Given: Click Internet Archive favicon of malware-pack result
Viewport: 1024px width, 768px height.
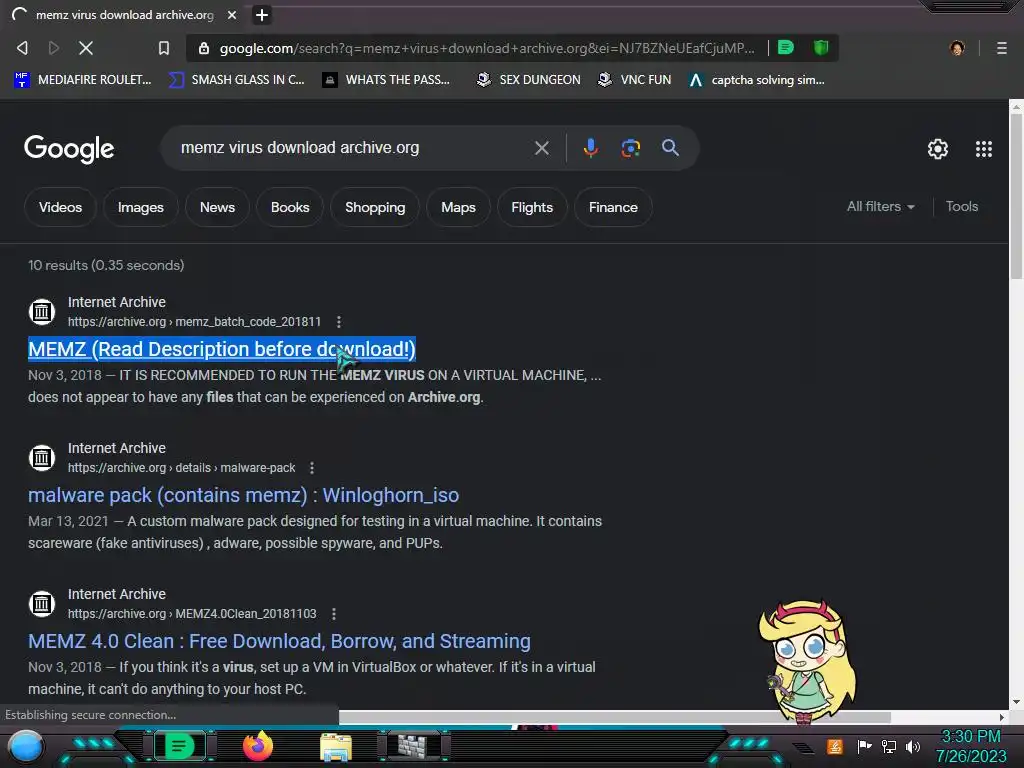Looking at the screenshot, I should click(42, 458).
